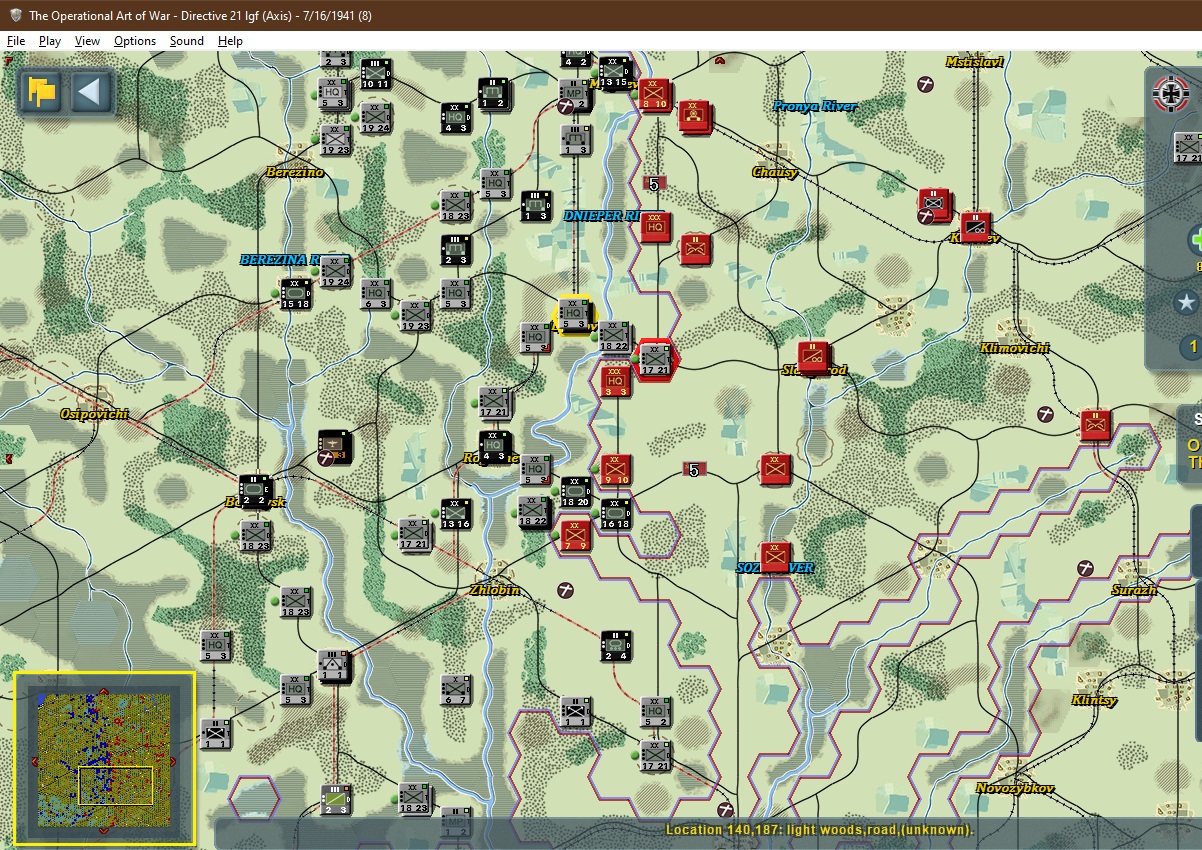Select the red unit at Slavgorod
This screenshot has height=850, width=1202.
point(814,358)
